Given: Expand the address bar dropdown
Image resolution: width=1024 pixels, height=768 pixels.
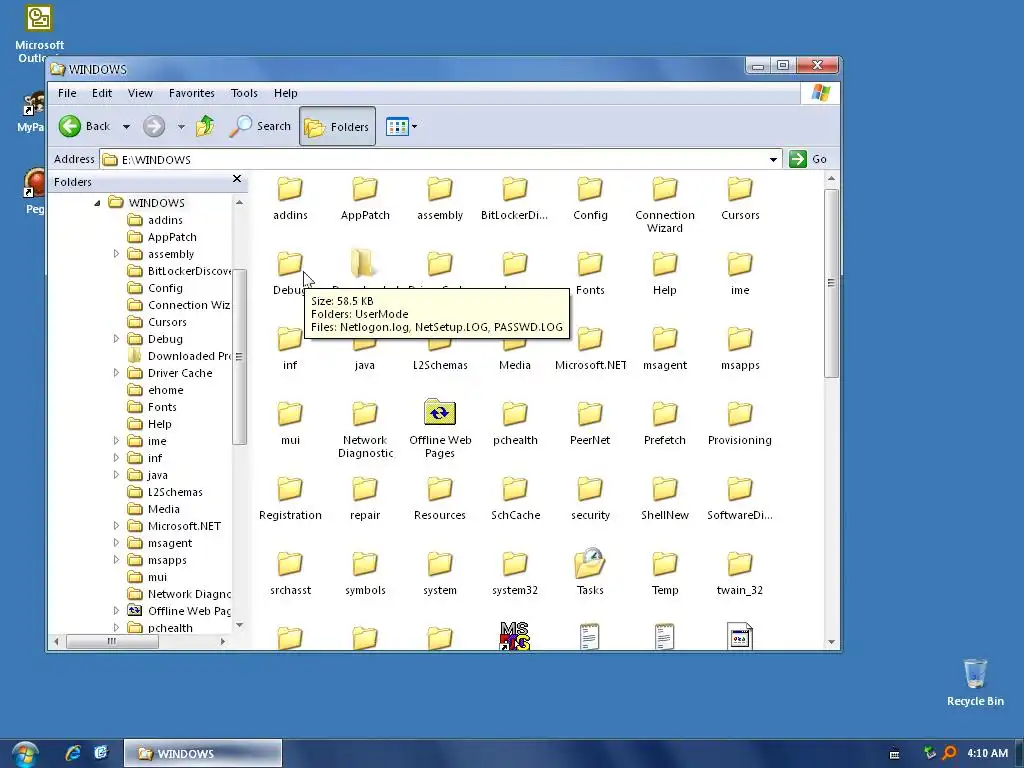Looking at the screenshot, I should point(773,159).
